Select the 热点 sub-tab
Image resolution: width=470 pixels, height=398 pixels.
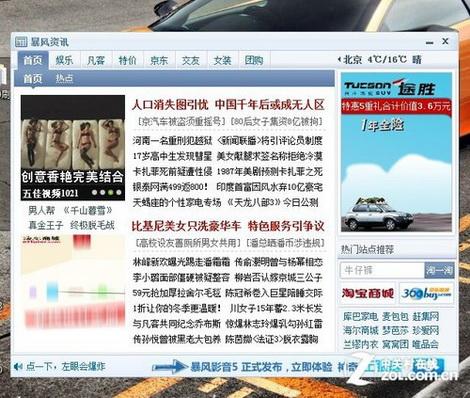[64, 78]
